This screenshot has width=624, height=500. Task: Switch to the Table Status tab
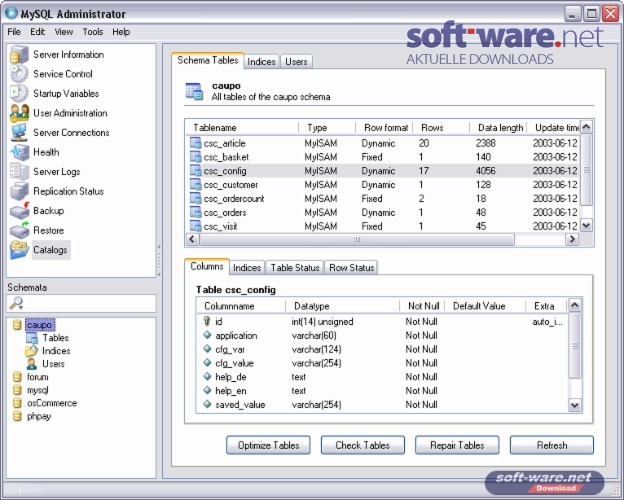point(295,268)
